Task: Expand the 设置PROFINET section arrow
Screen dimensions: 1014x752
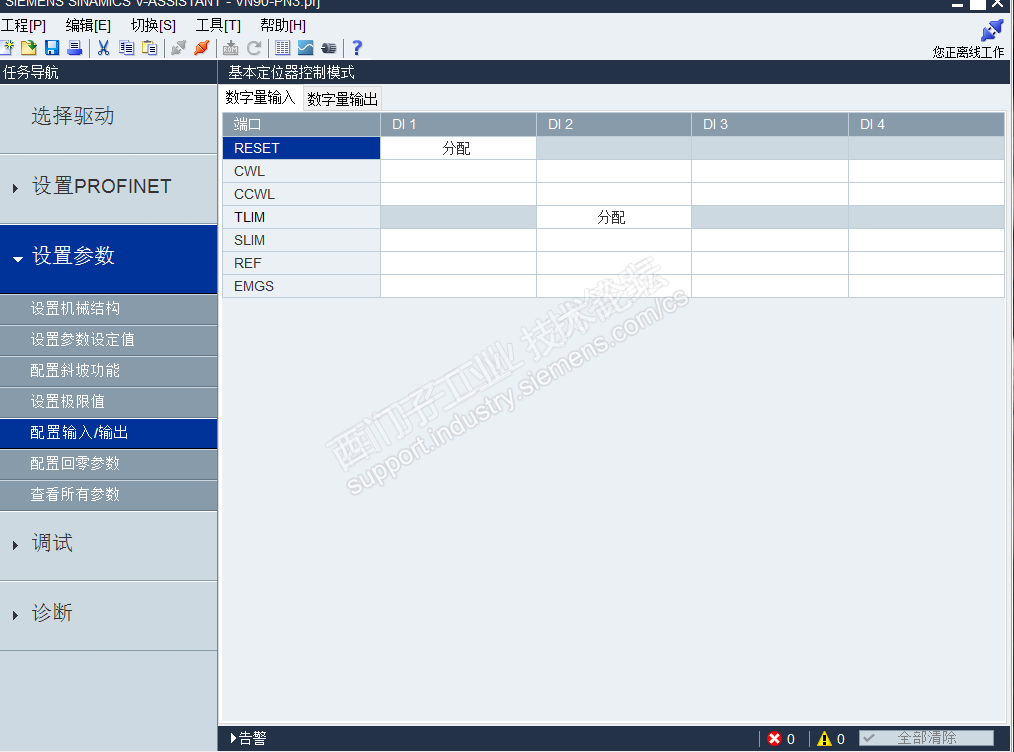Action: click(16, 188)
